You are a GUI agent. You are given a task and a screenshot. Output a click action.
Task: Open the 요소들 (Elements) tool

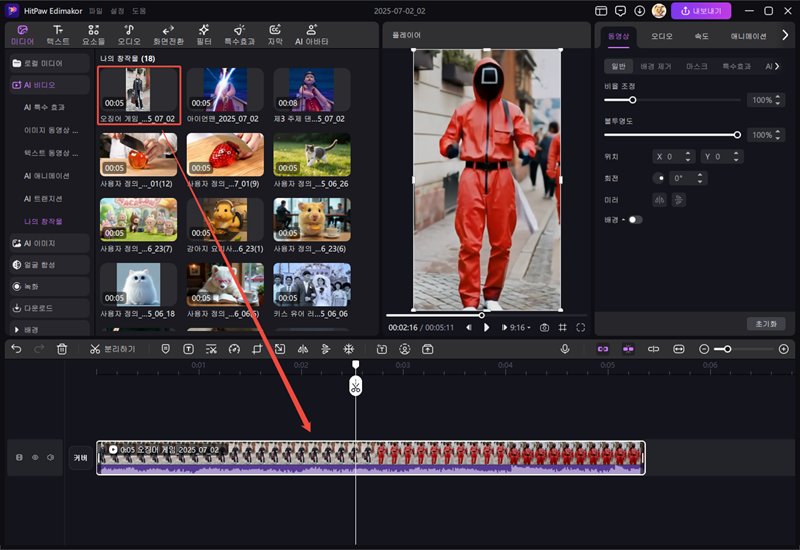pos(93,35)
